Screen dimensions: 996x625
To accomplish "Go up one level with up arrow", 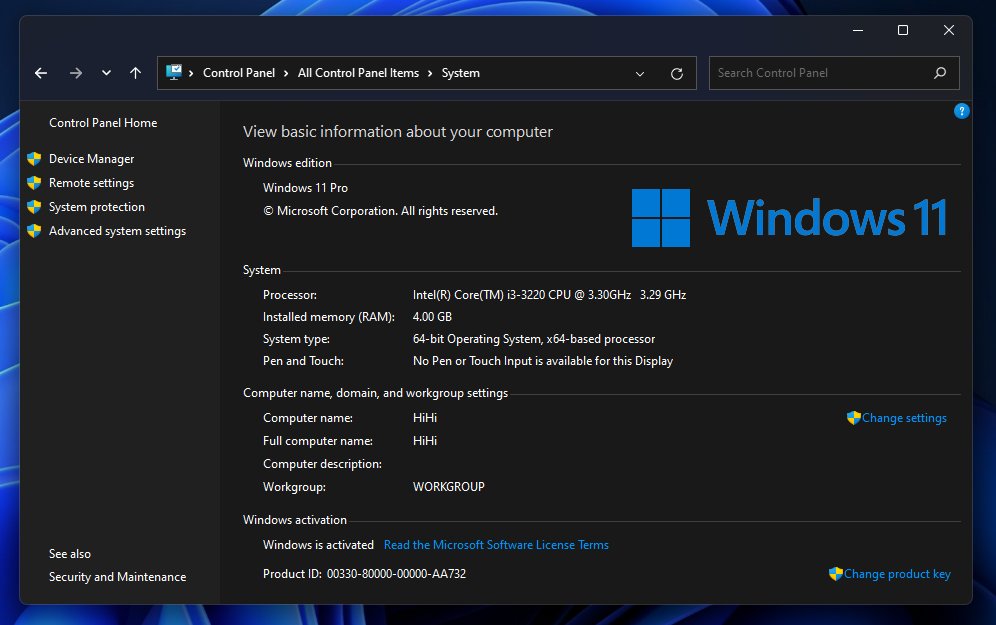I will coord(136,73).
